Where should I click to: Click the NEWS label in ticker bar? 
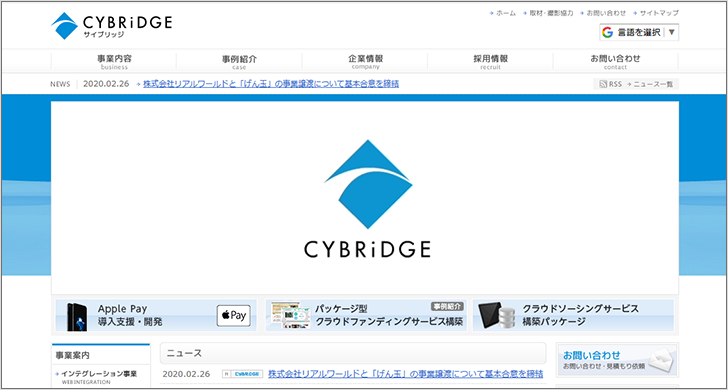[x=60, y=84]
